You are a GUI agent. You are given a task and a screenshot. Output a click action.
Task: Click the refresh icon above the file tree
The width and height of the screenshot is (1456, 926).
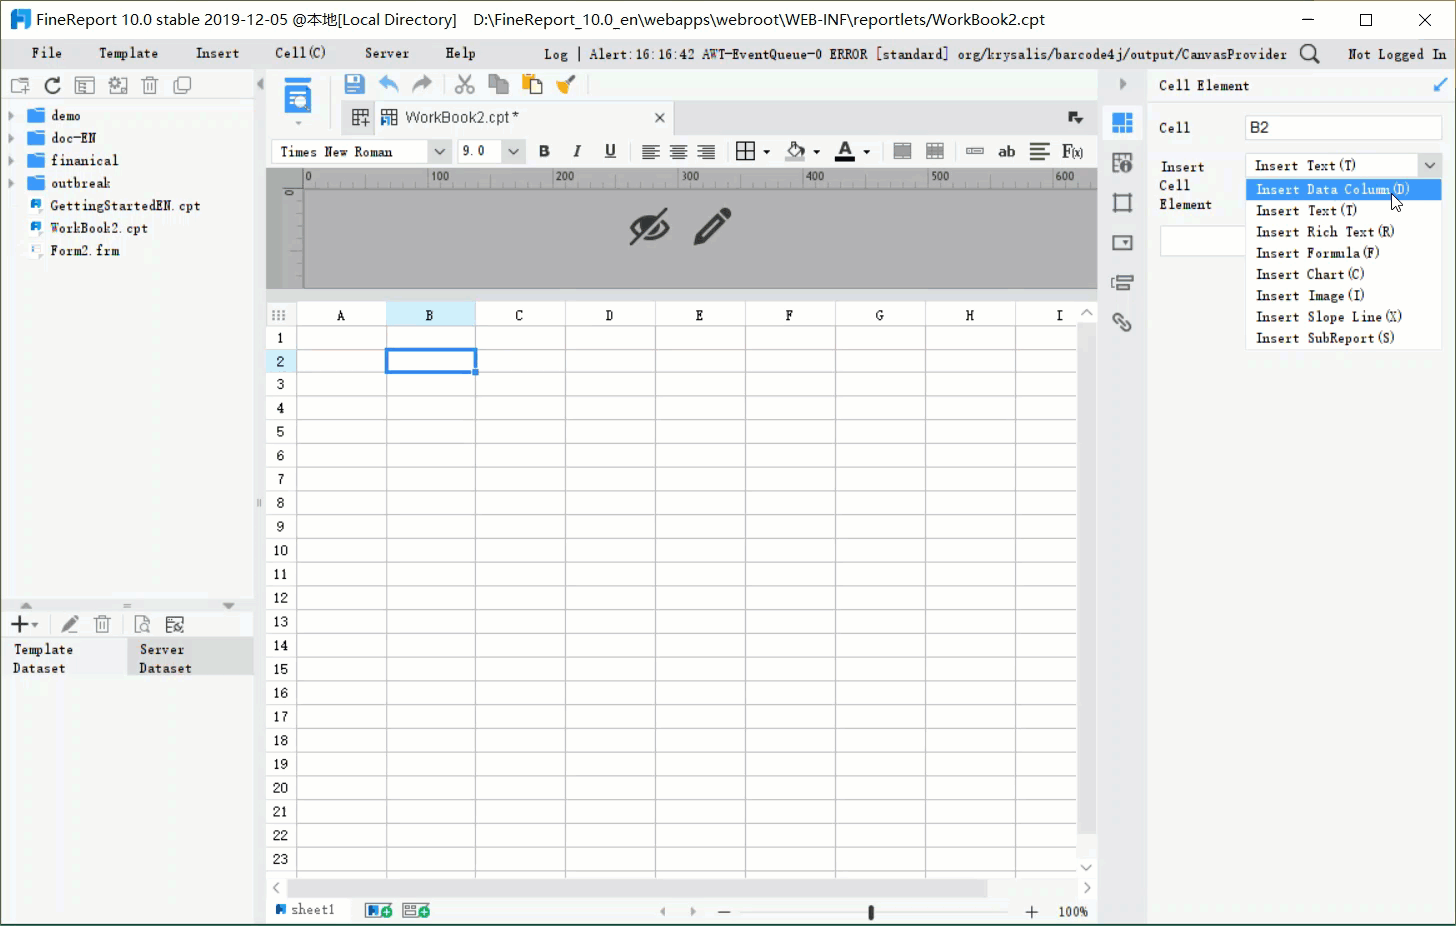tap(52, 85)
